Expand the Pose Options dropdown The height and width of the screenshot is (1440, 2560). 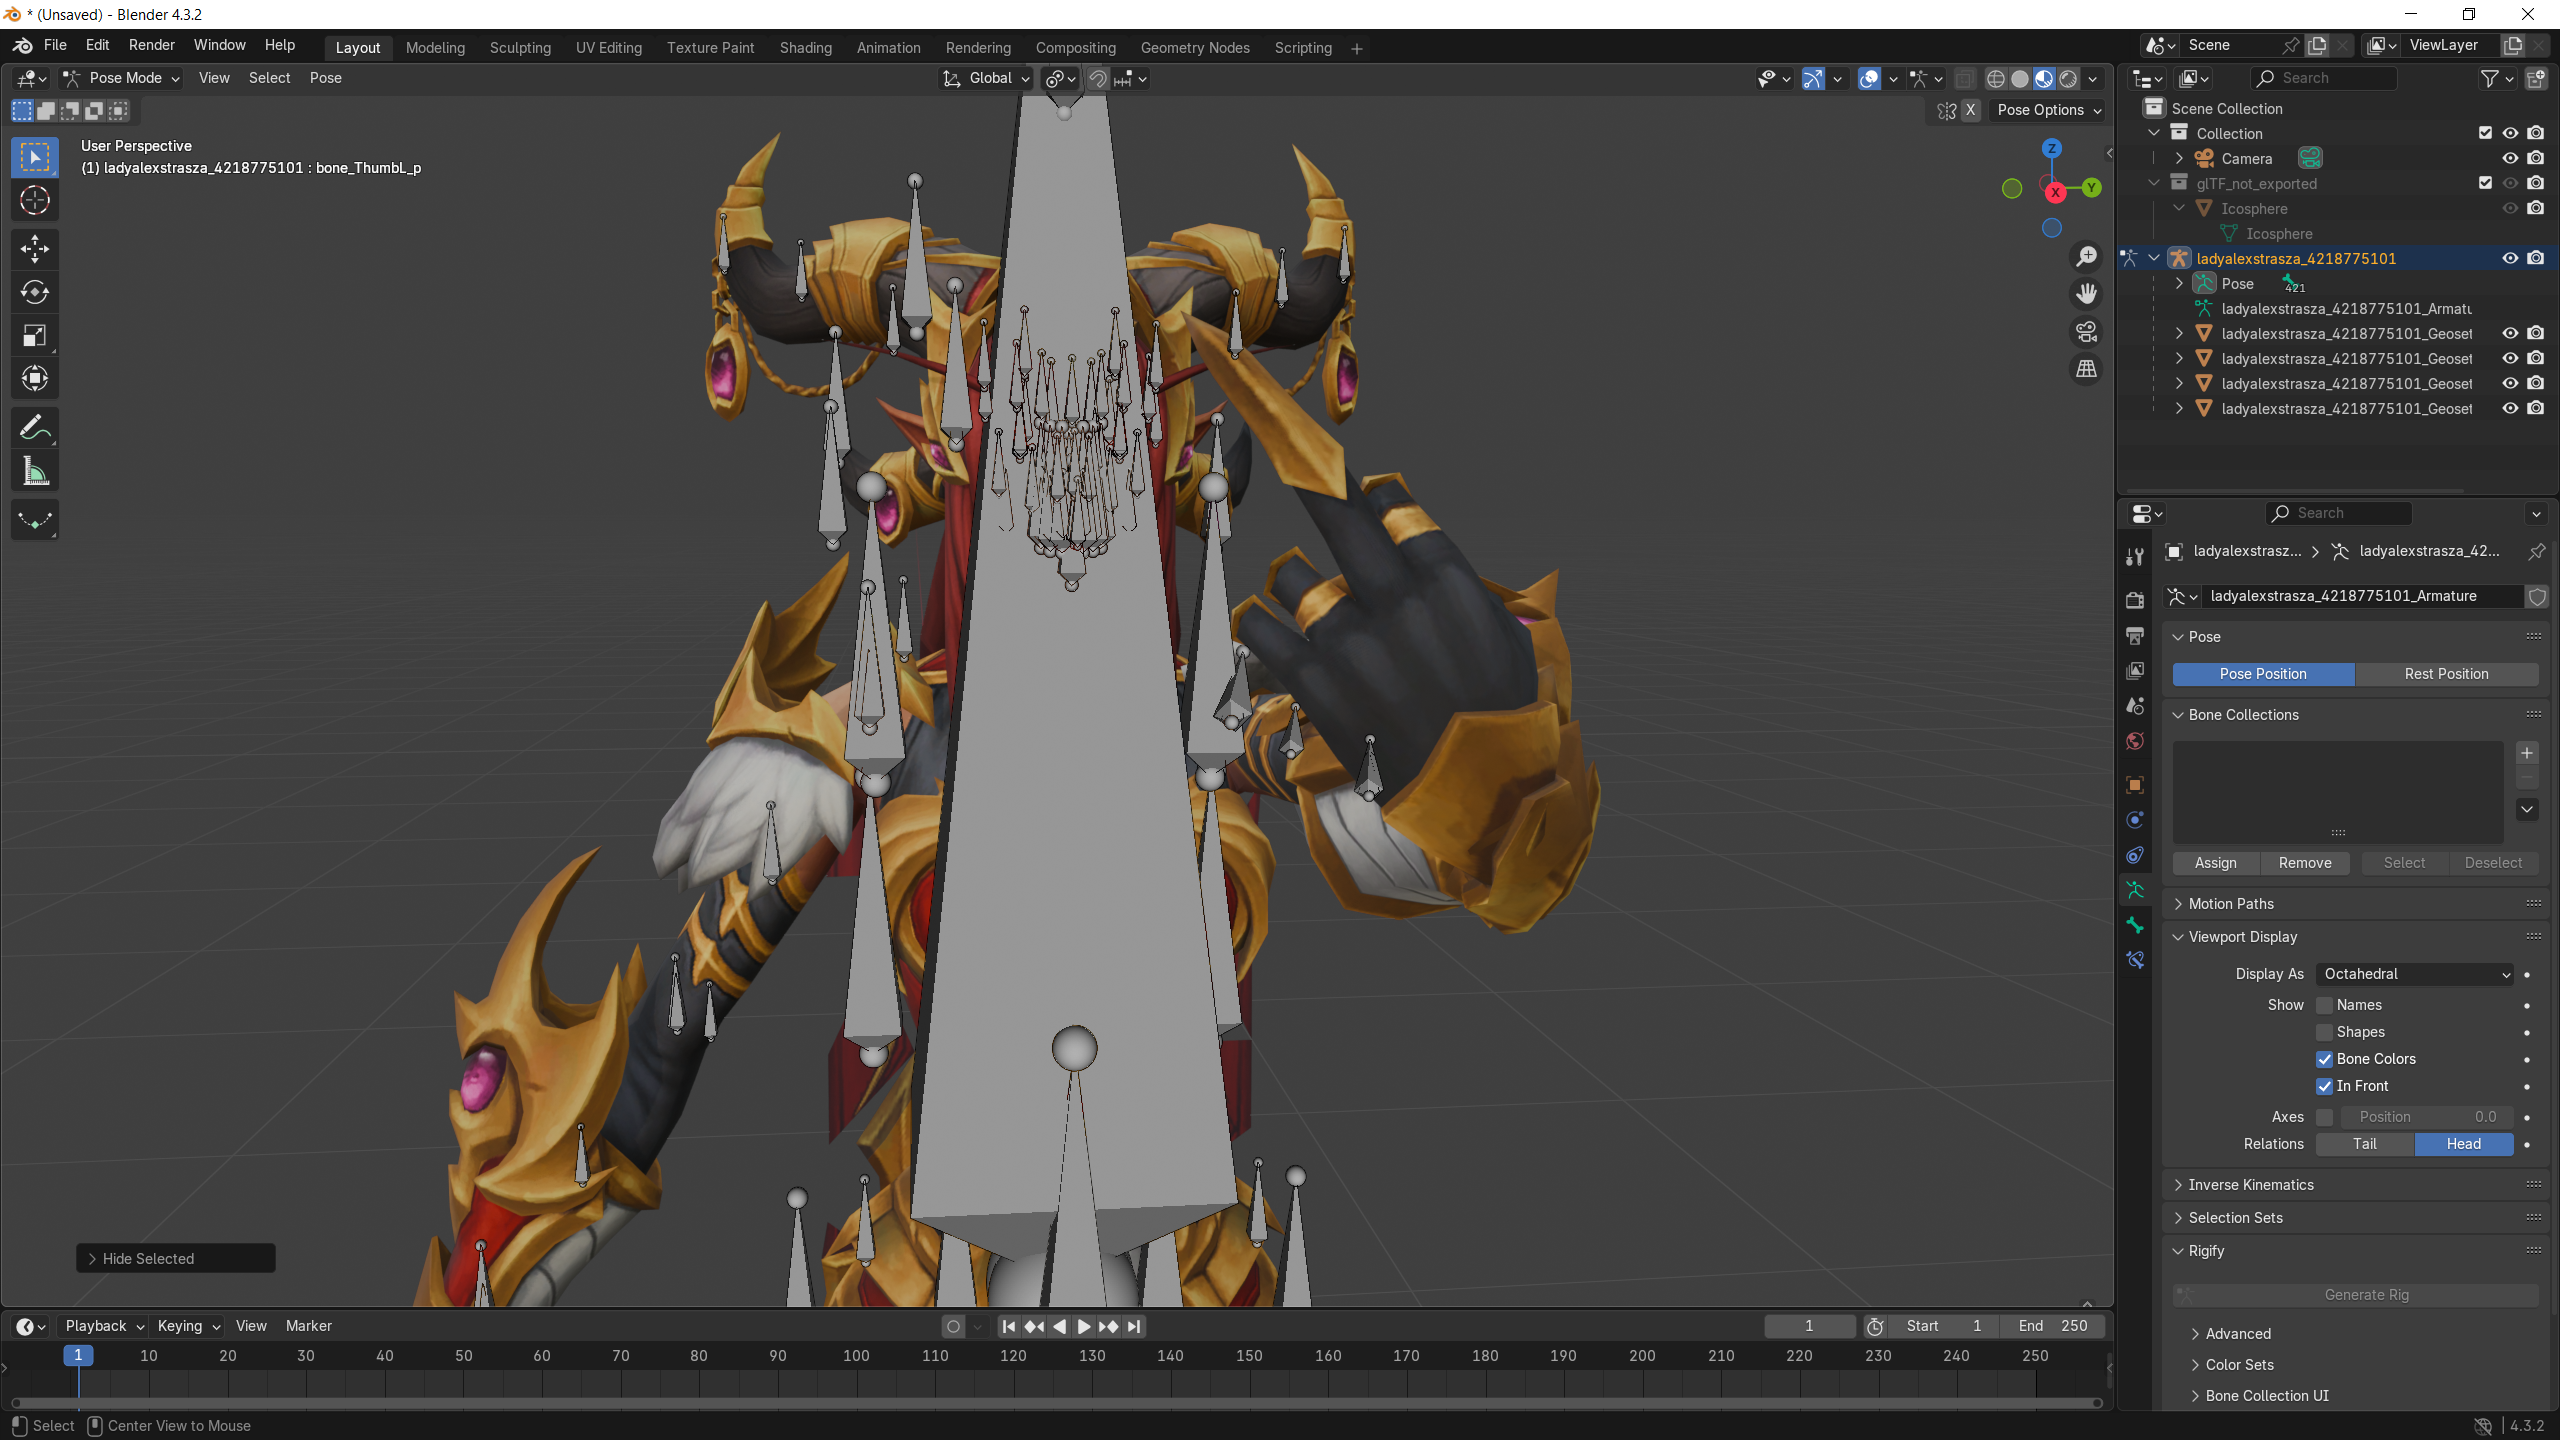click(x=2048, y=110)
